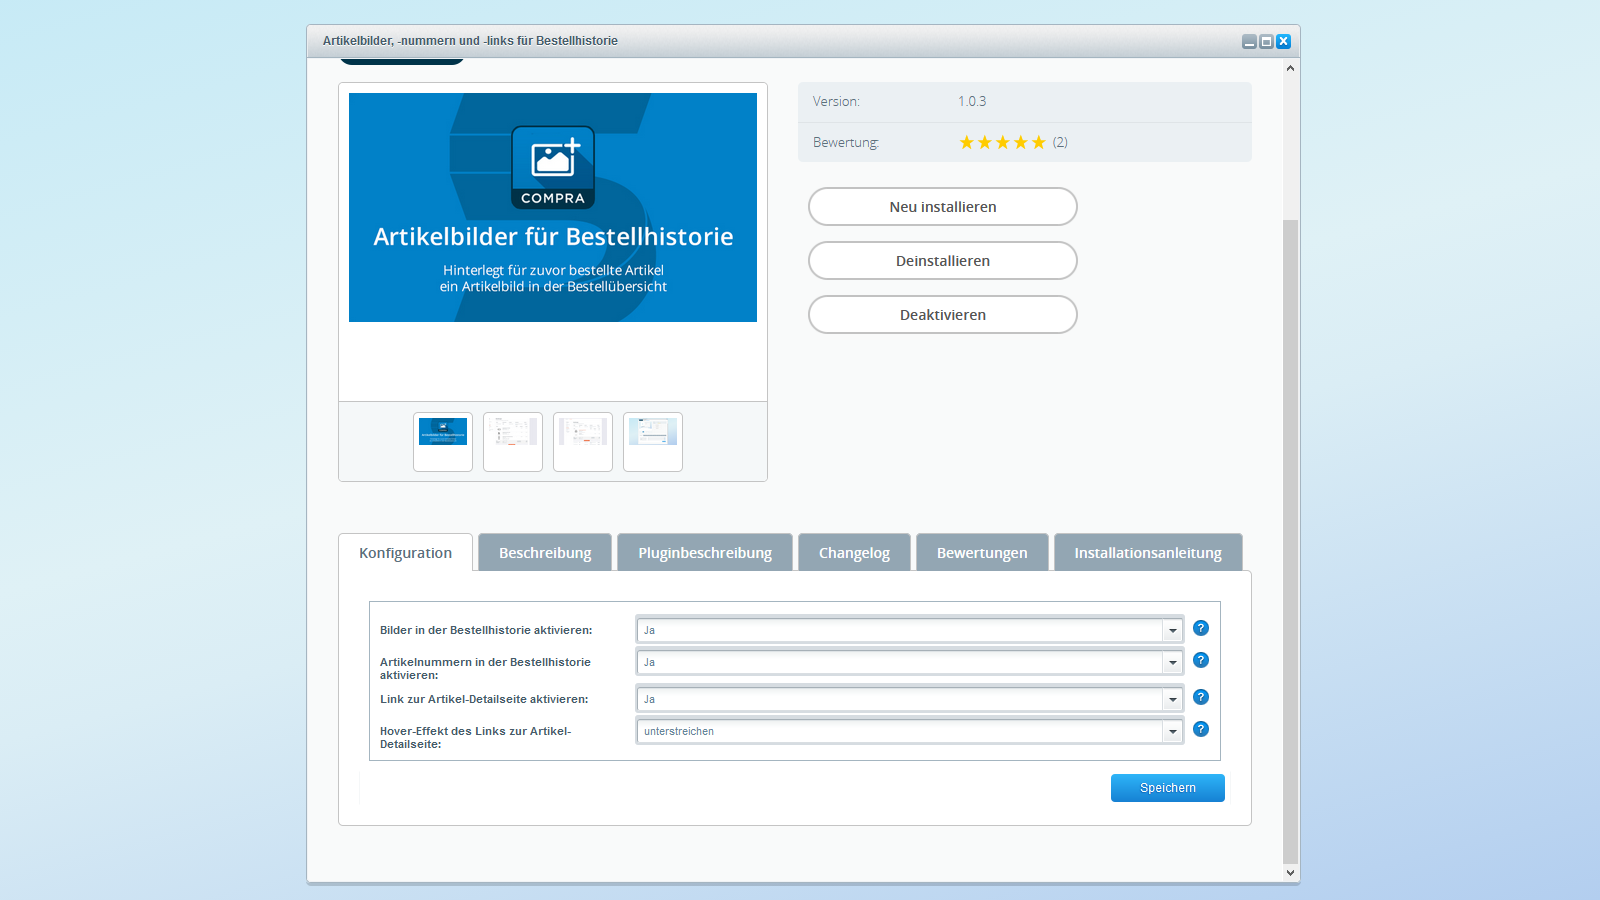Image resolution: width=1600 pixels, height=900 pixels.
Task: Open the Pluginbeschreibung tab
Action: pyautogui.click(x=705, y=553)
